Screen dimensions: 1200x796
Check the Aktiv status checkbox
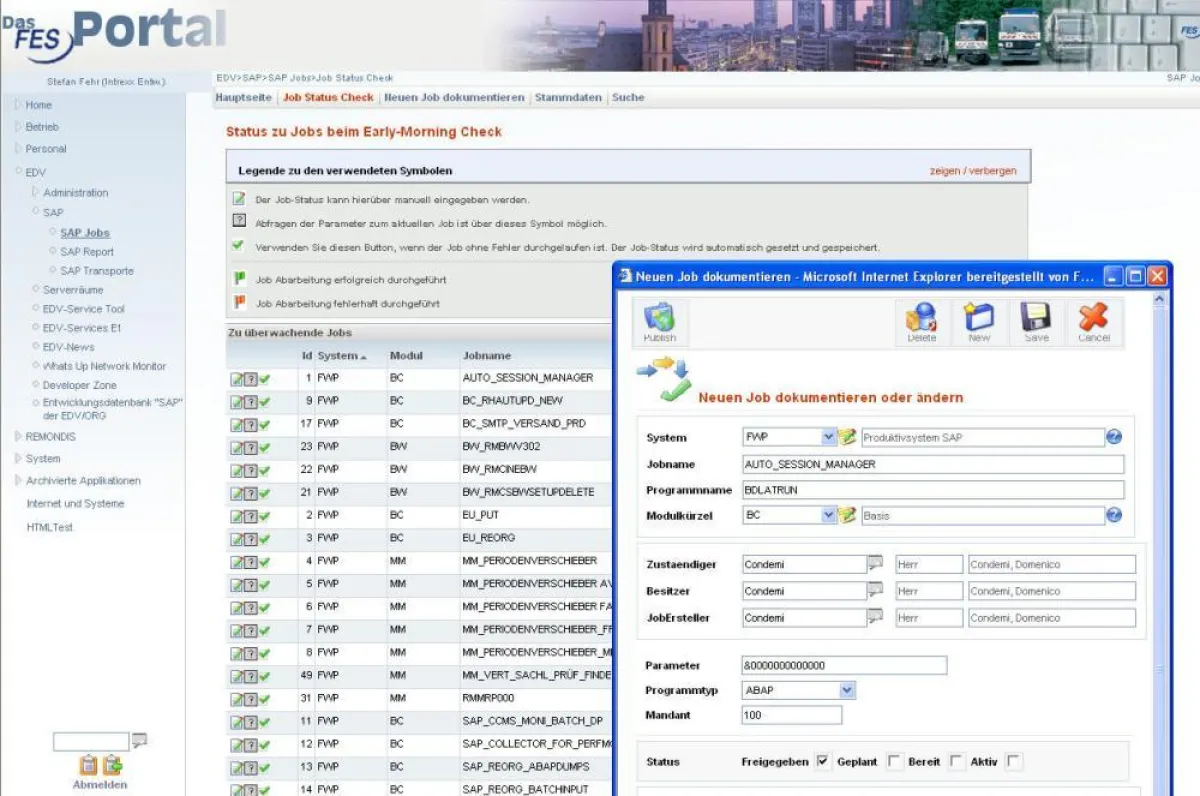pos(1013,761)
